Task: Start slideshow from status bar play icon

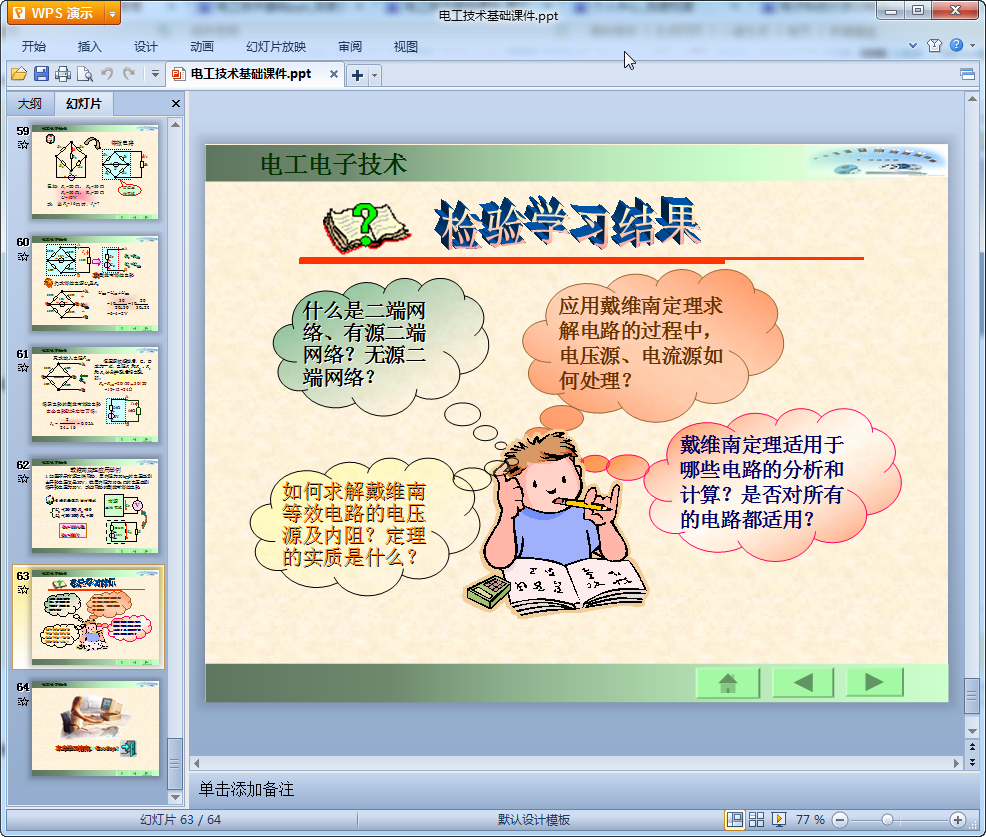Action: (779, 819)
